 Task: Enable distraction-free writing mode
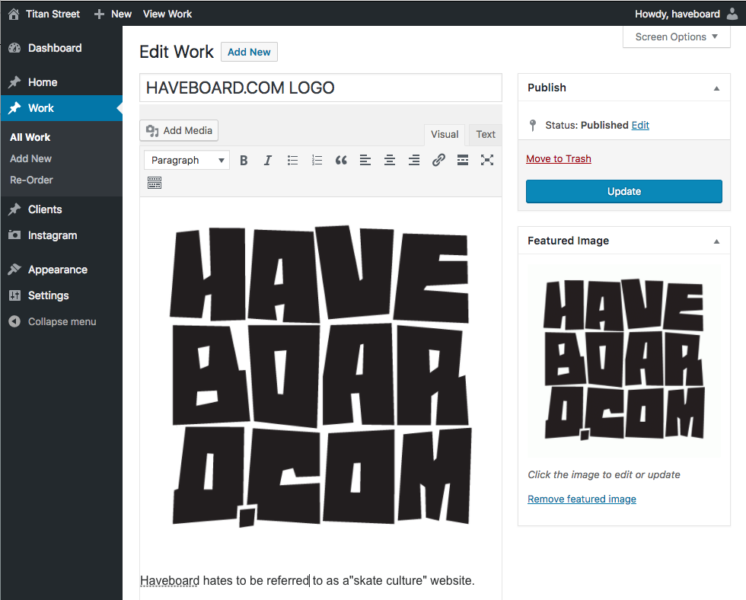[x=487, y=160]
